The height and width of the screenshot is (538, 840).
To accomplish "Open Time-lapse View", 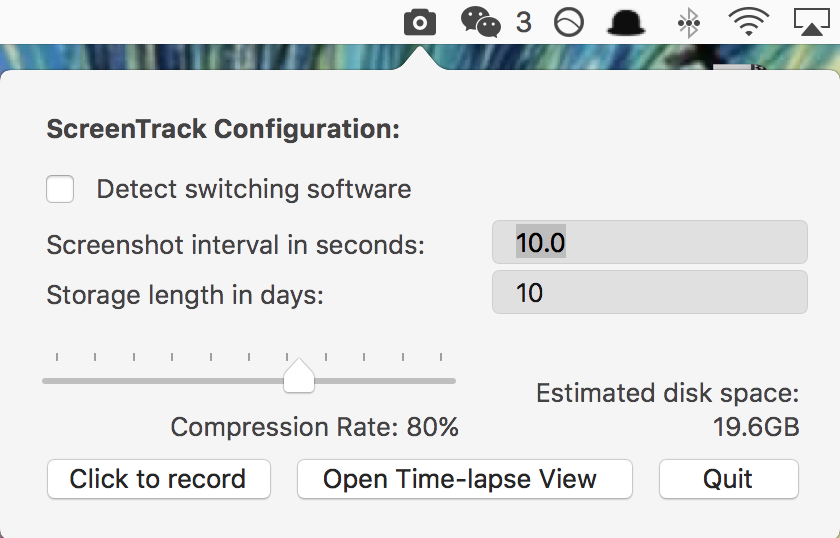I will (x=464, y=479).
